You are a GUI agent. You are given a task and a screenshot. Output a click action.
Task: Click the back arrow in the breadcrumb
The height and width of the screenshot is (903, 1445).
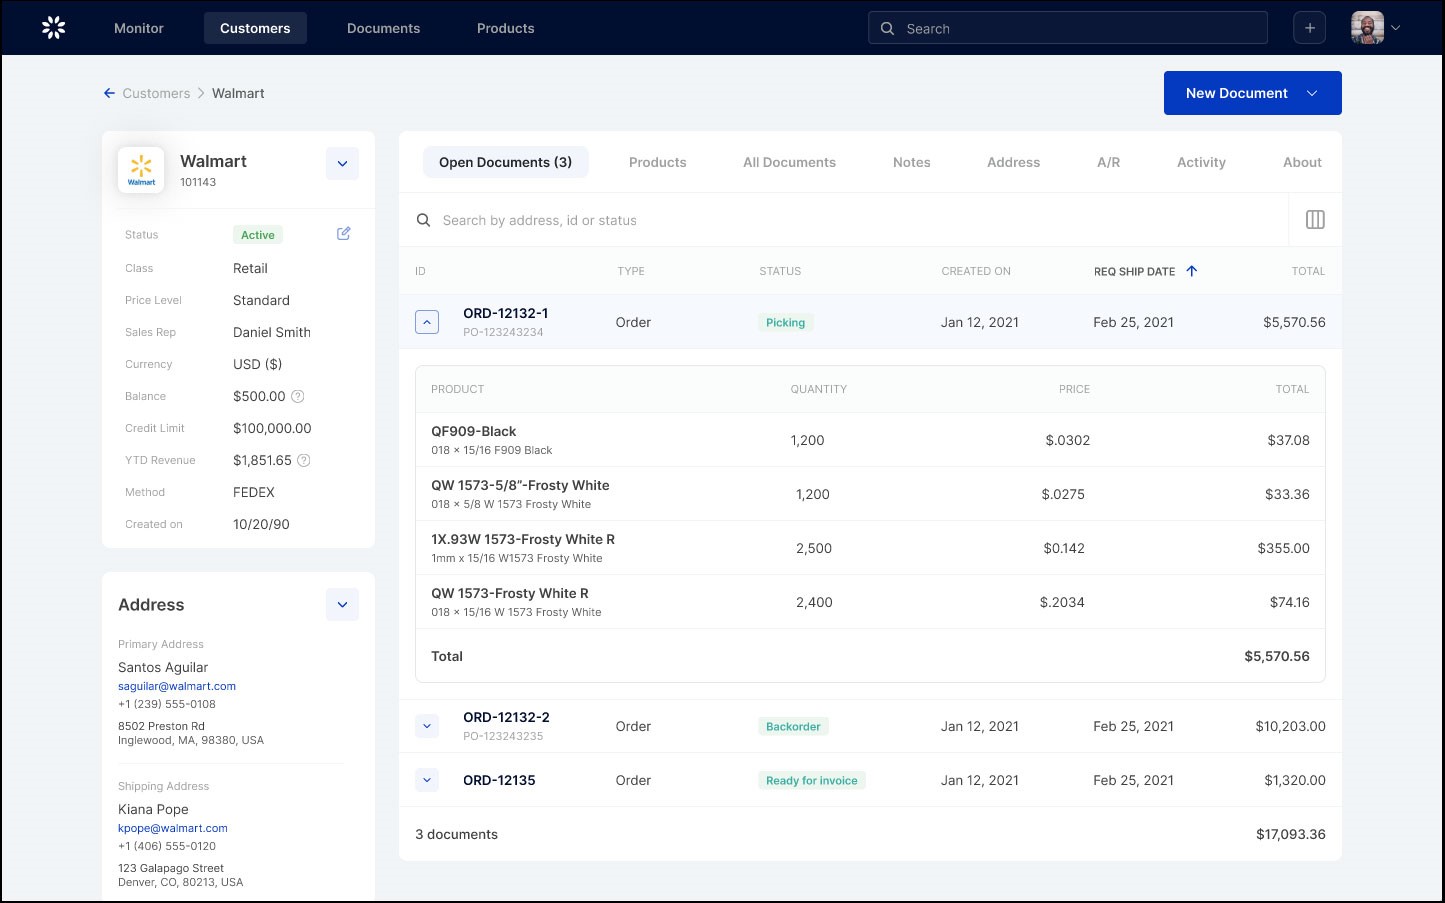point(109,92)
